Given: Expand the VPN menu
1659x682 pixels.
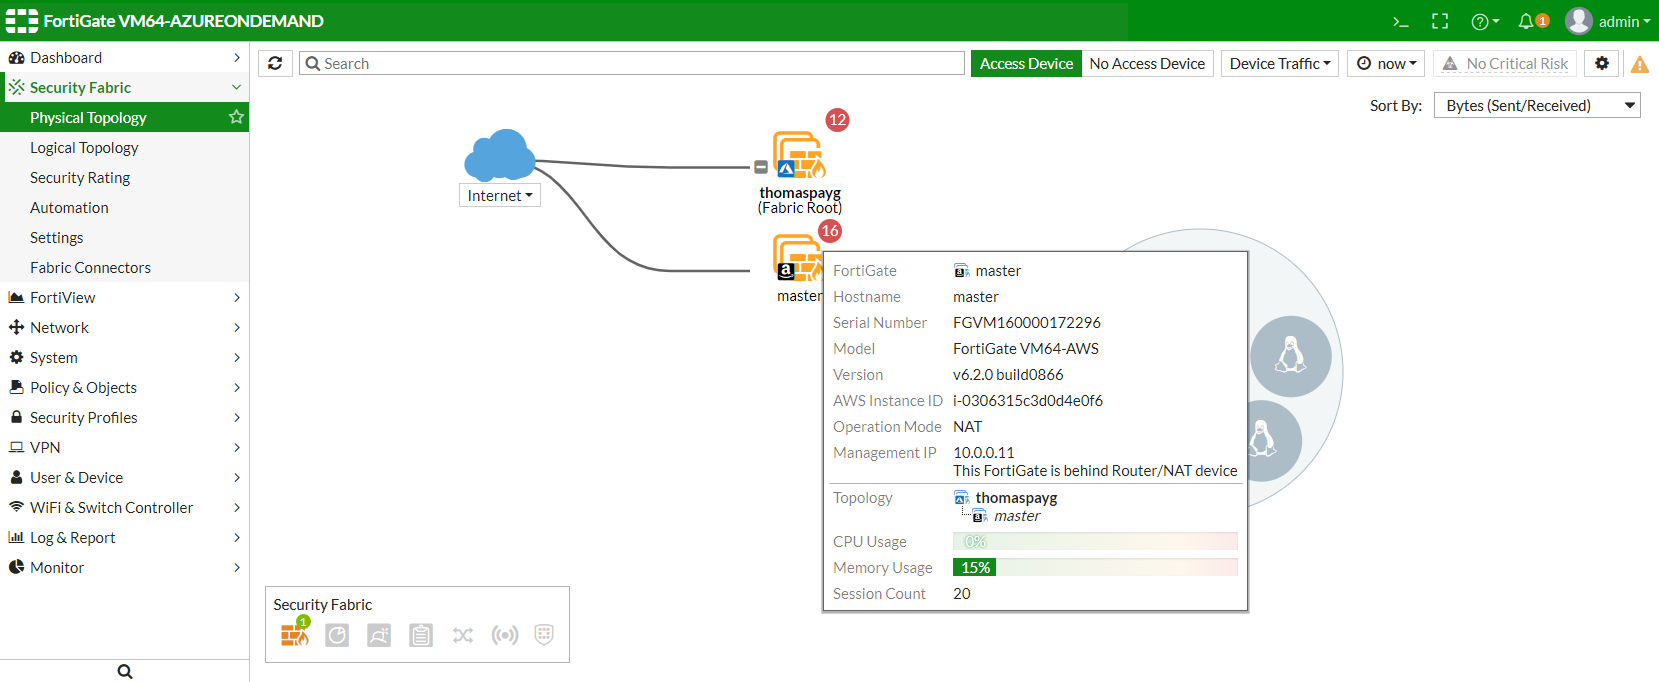Looking at the screenshot, I should [x=124, y=447].
